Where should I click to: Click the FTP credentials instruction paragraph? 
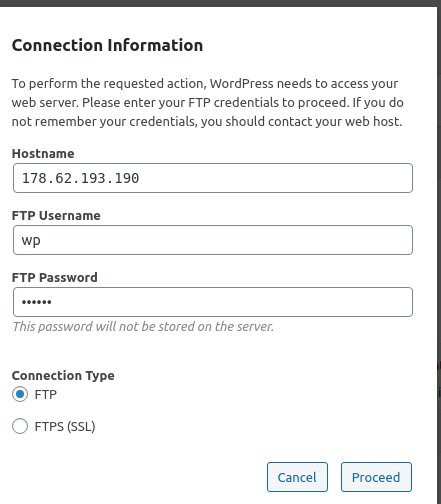pos(207,102)
